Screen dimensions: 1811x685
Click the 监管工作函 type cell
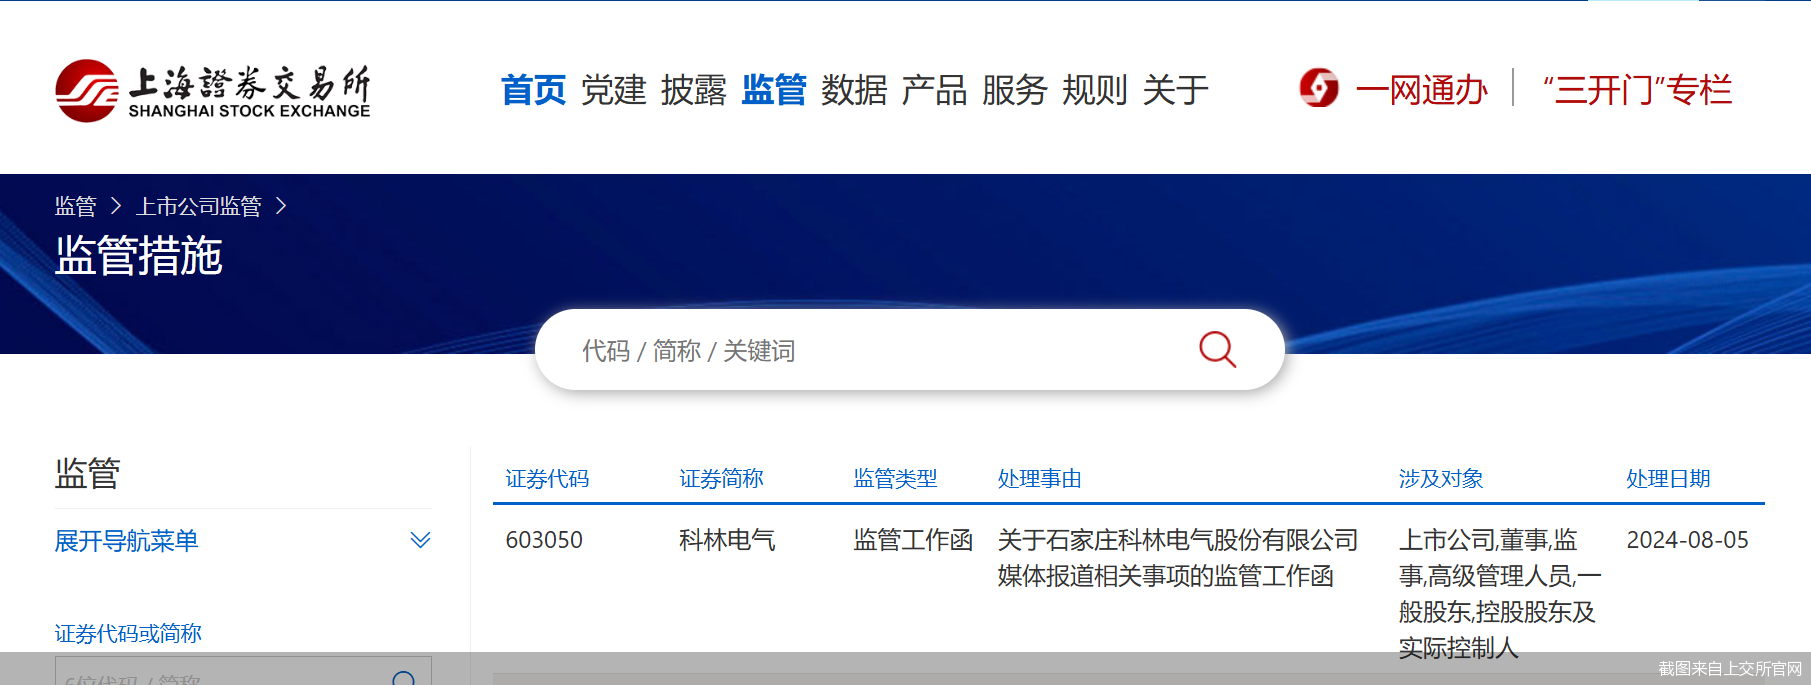913,540
